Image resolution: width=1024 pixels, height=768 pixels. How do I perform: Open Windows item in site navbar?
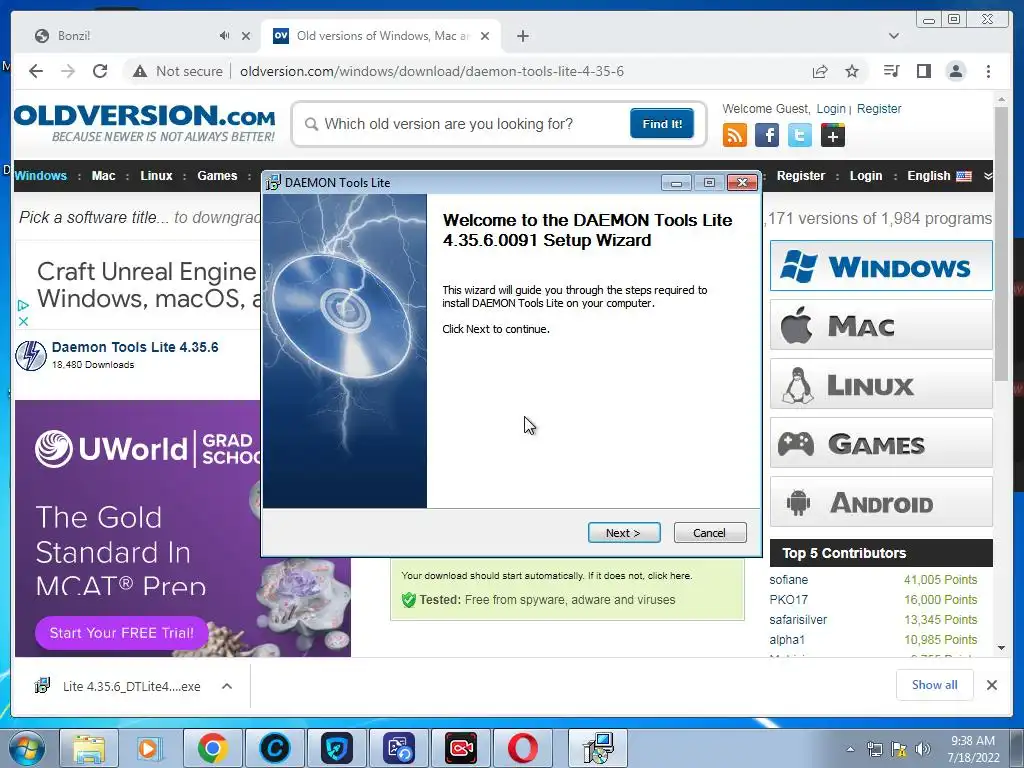tap(40, 176)
